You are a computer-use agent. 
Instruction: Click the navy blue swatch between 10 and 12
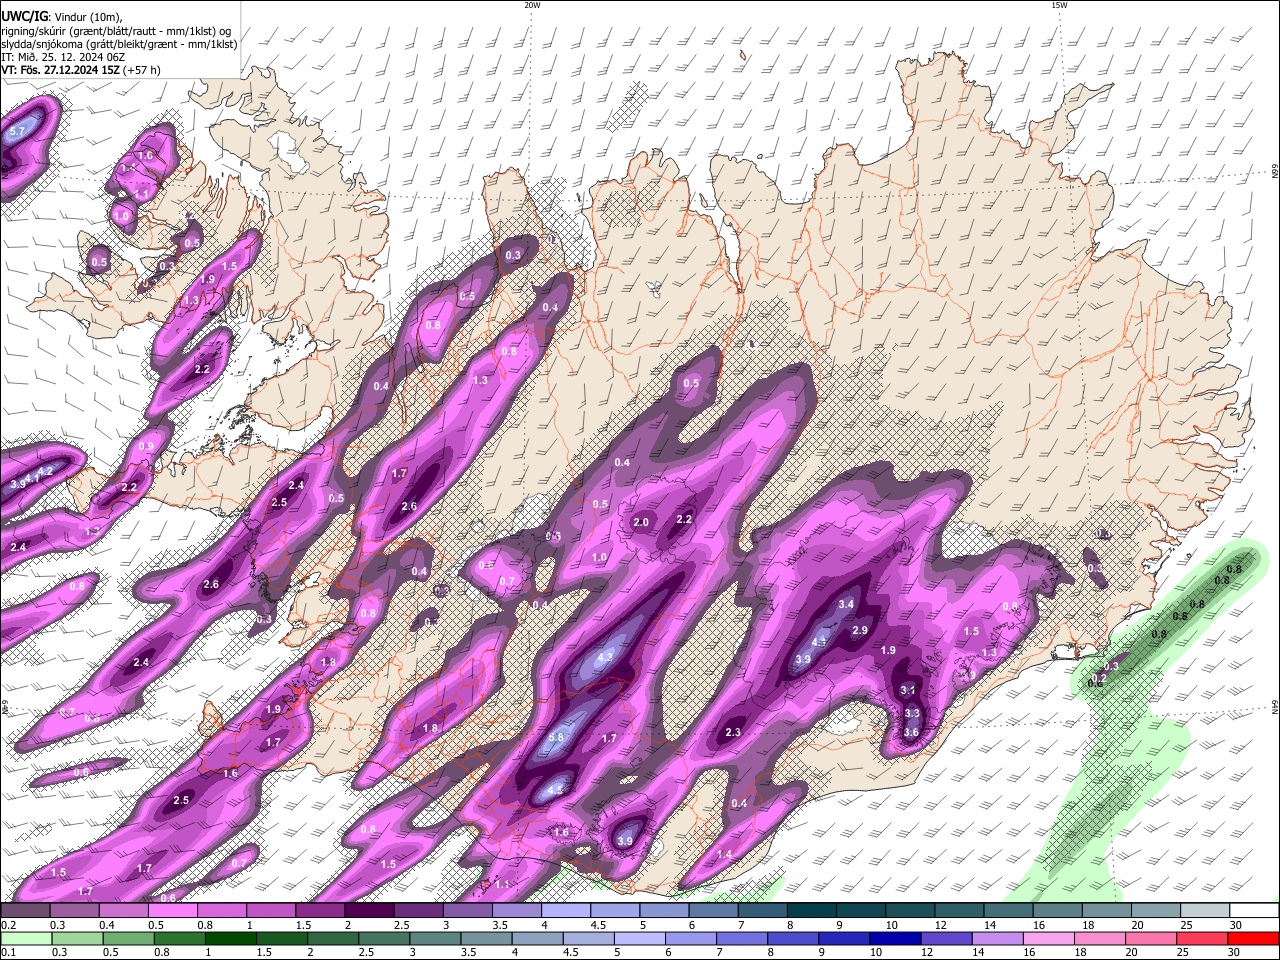pos(893,938)
